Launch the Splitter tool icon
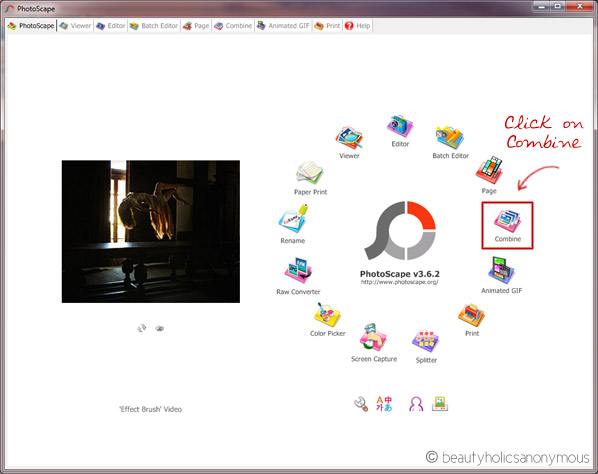The height and width of the screenshot is (474, 598). click(426, 341)
